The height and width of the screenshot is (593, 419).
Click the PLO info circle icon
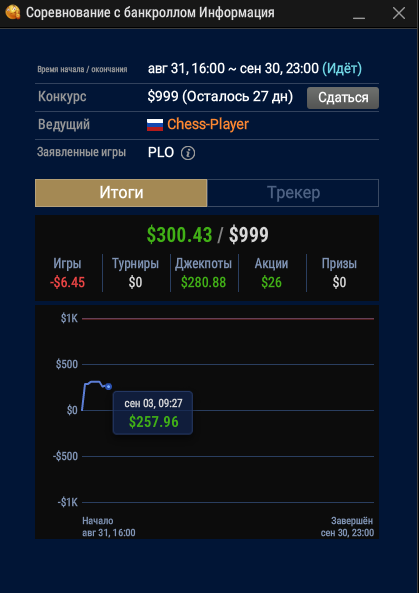click(x=188, y=153)
